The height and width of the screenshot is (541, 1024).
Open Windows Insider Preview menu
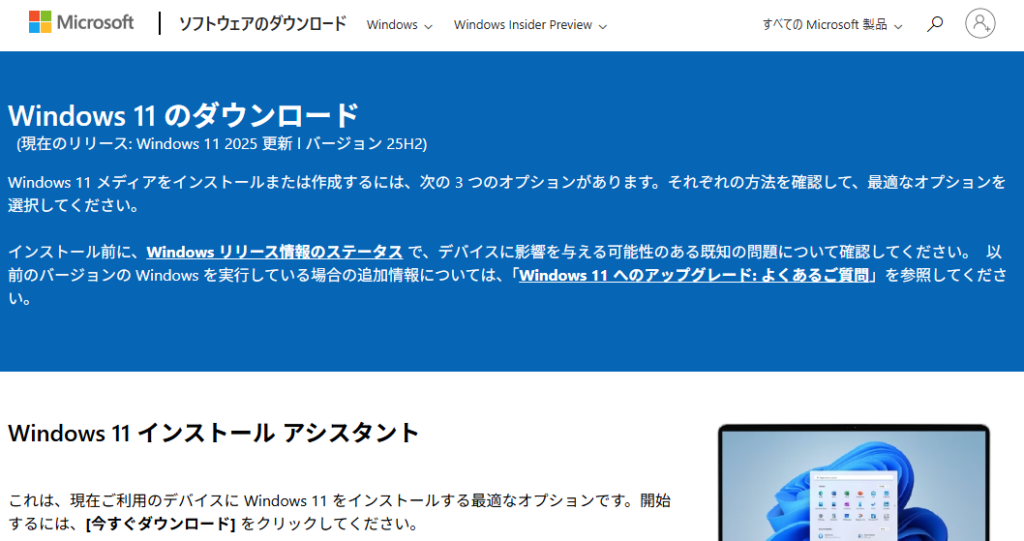click(x=522, y=25)
